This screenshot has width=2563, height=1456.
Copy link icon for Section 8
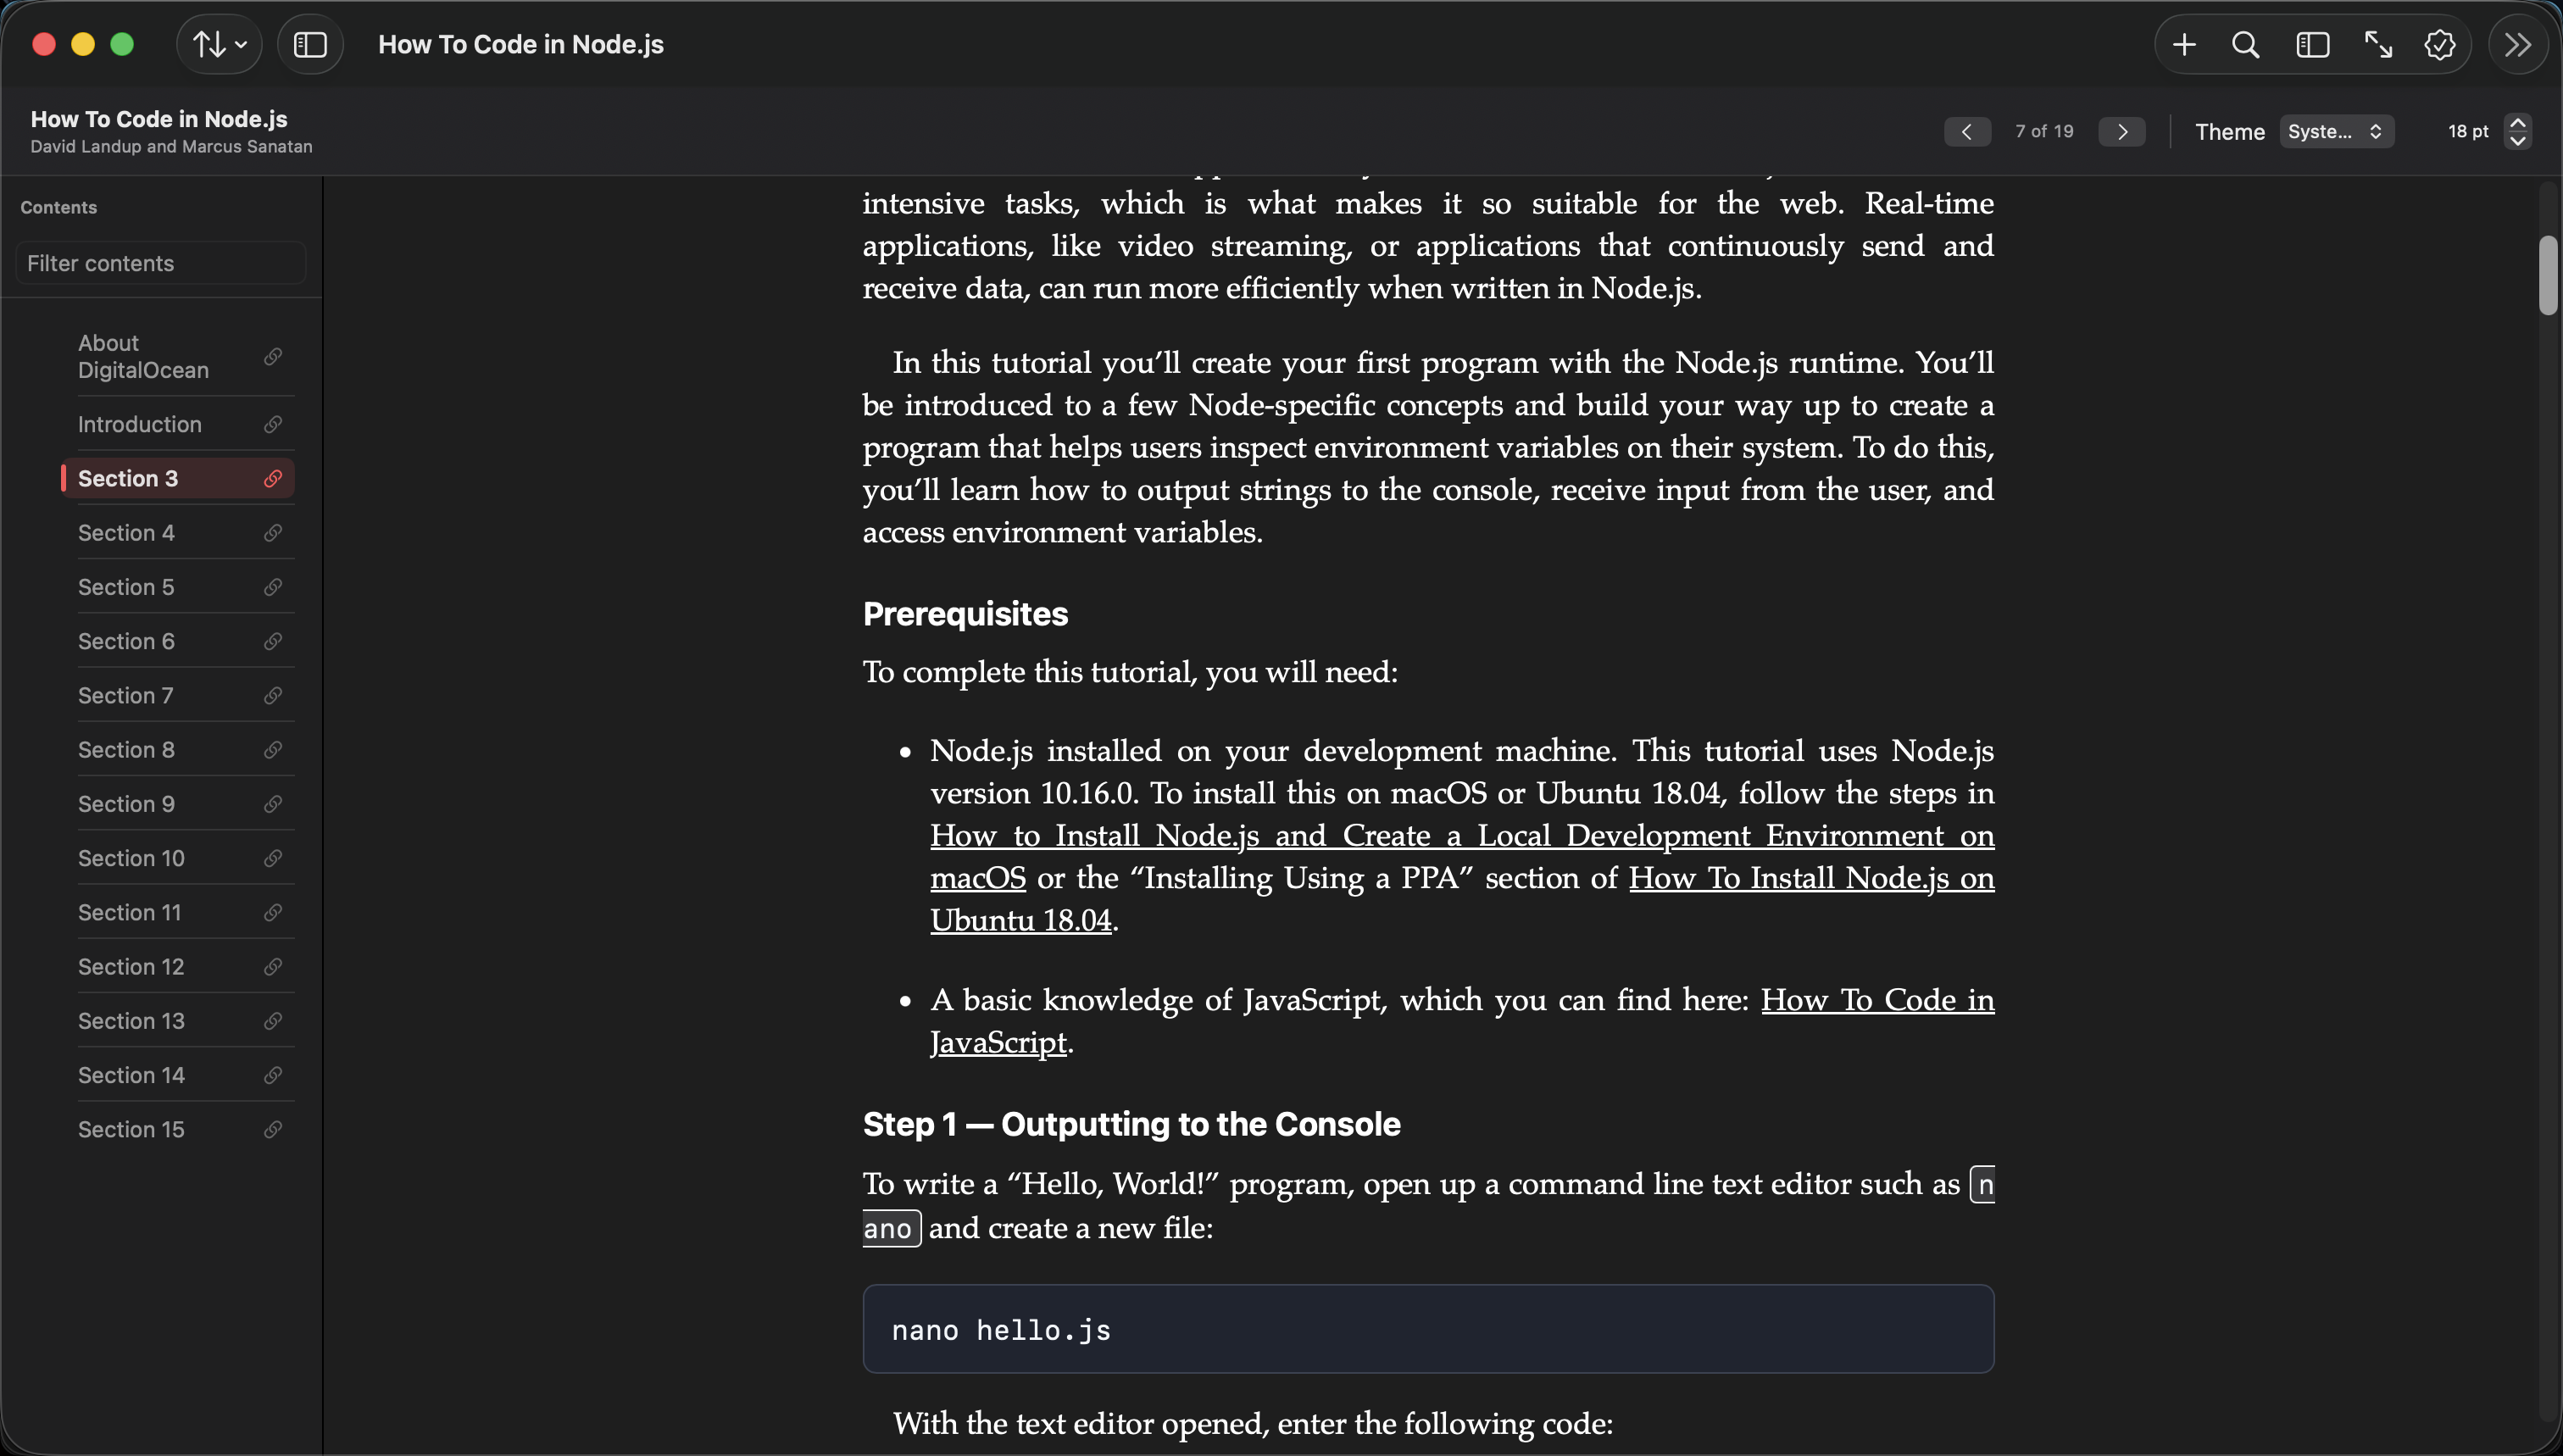272,749
